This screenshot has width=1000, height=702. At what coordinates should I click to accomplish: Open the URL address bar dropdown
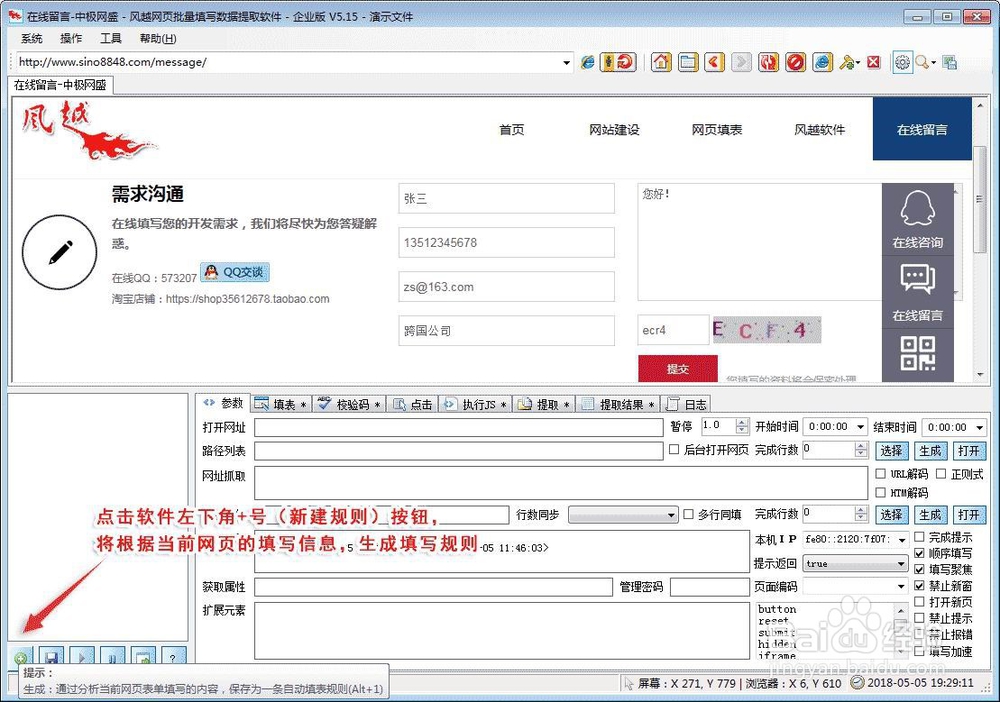pos(566,62)
